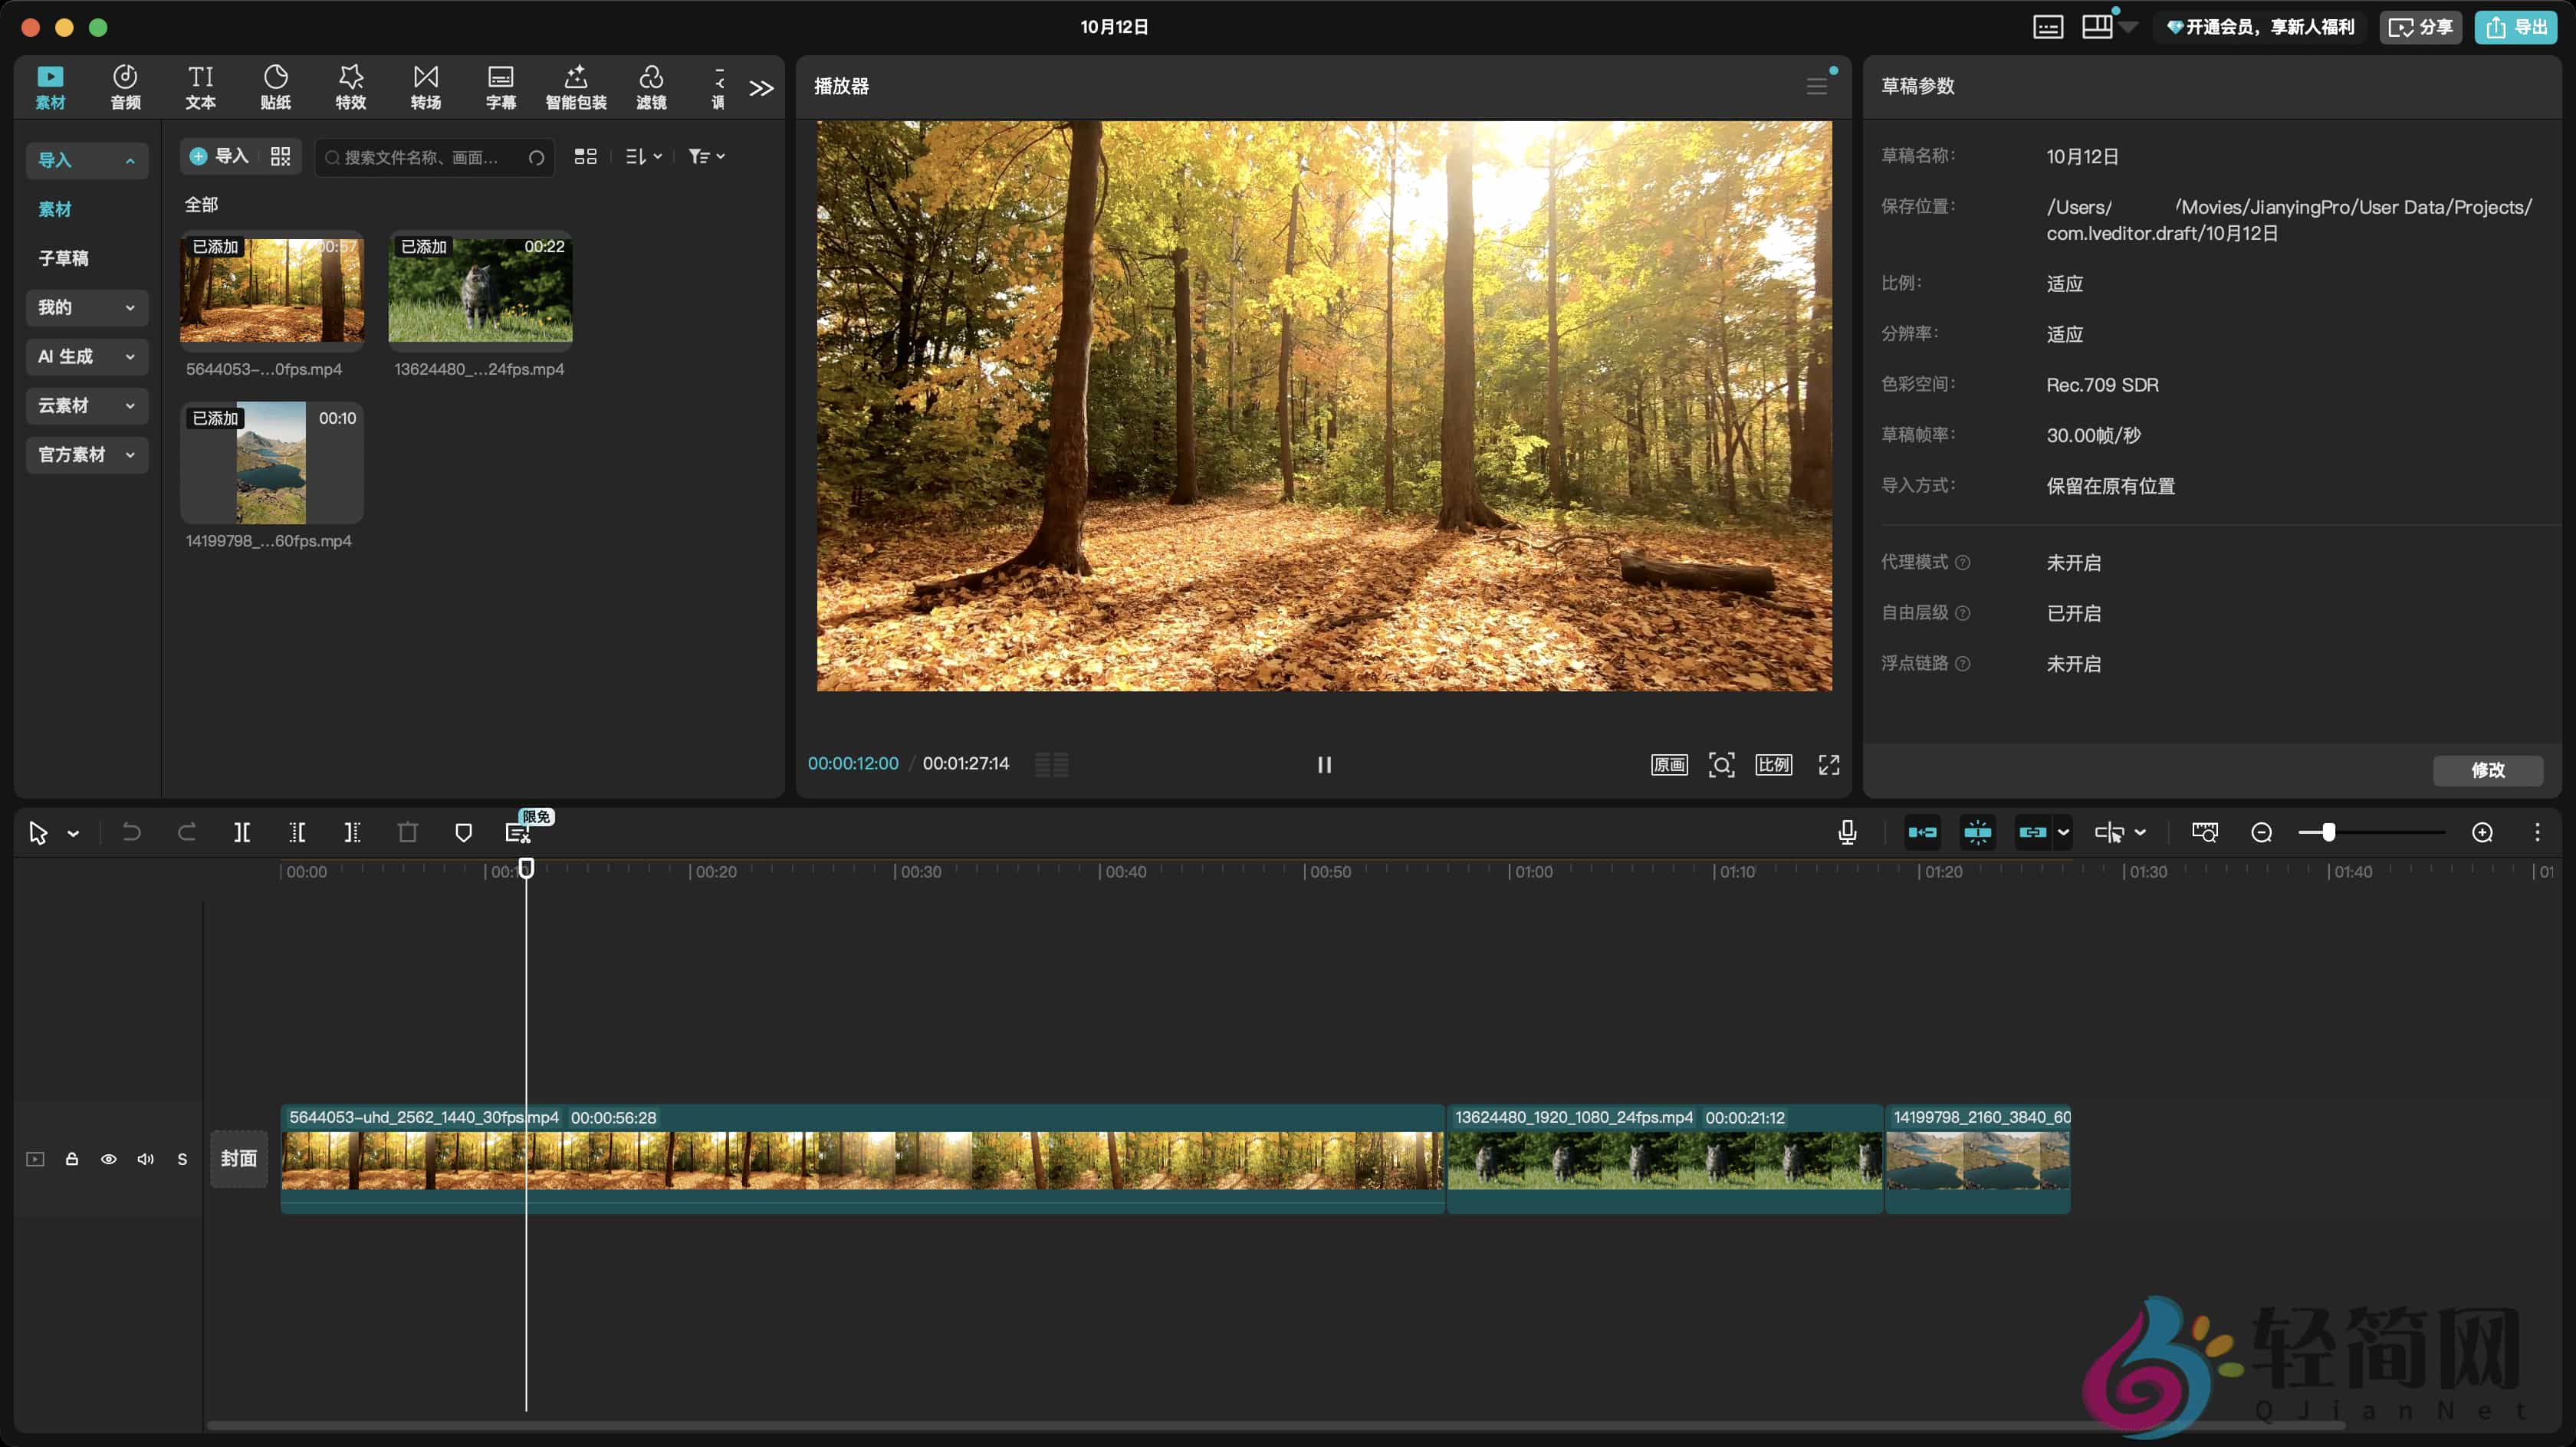2576x1447 pixels.
Task: Click the 修改 button in draft parameters
Action: 2487,769
